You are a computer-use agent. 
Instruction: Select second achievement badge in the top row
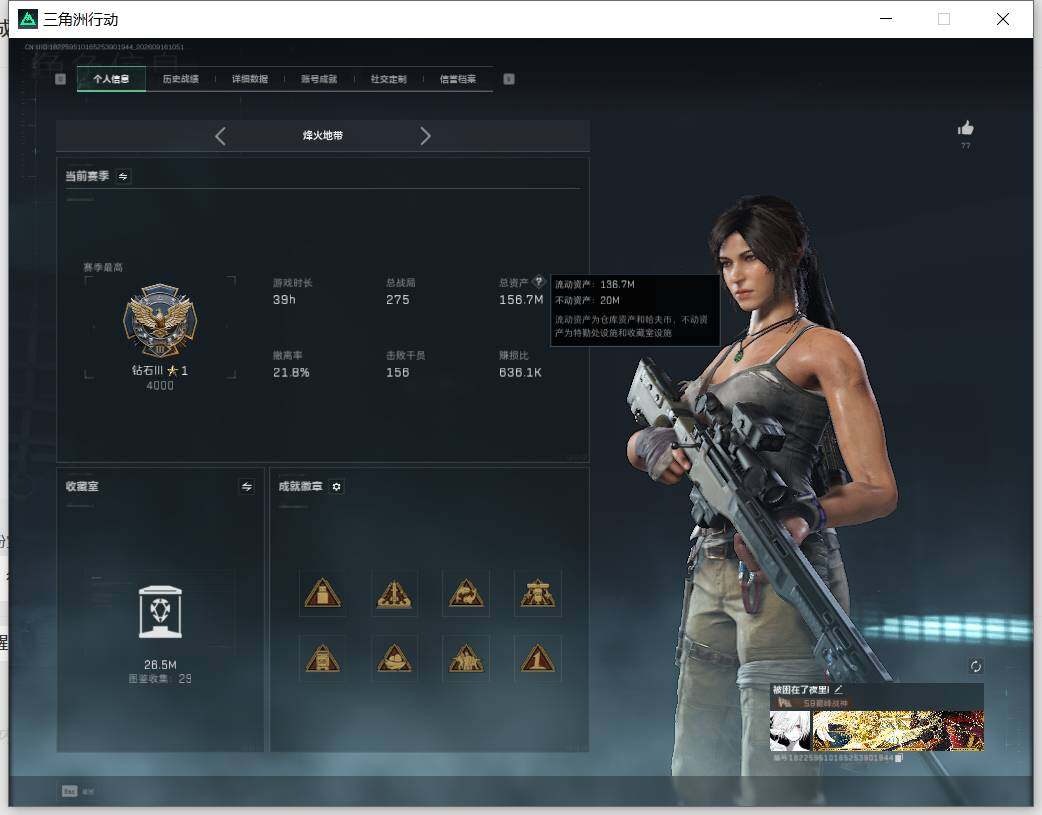coord(394,593)
